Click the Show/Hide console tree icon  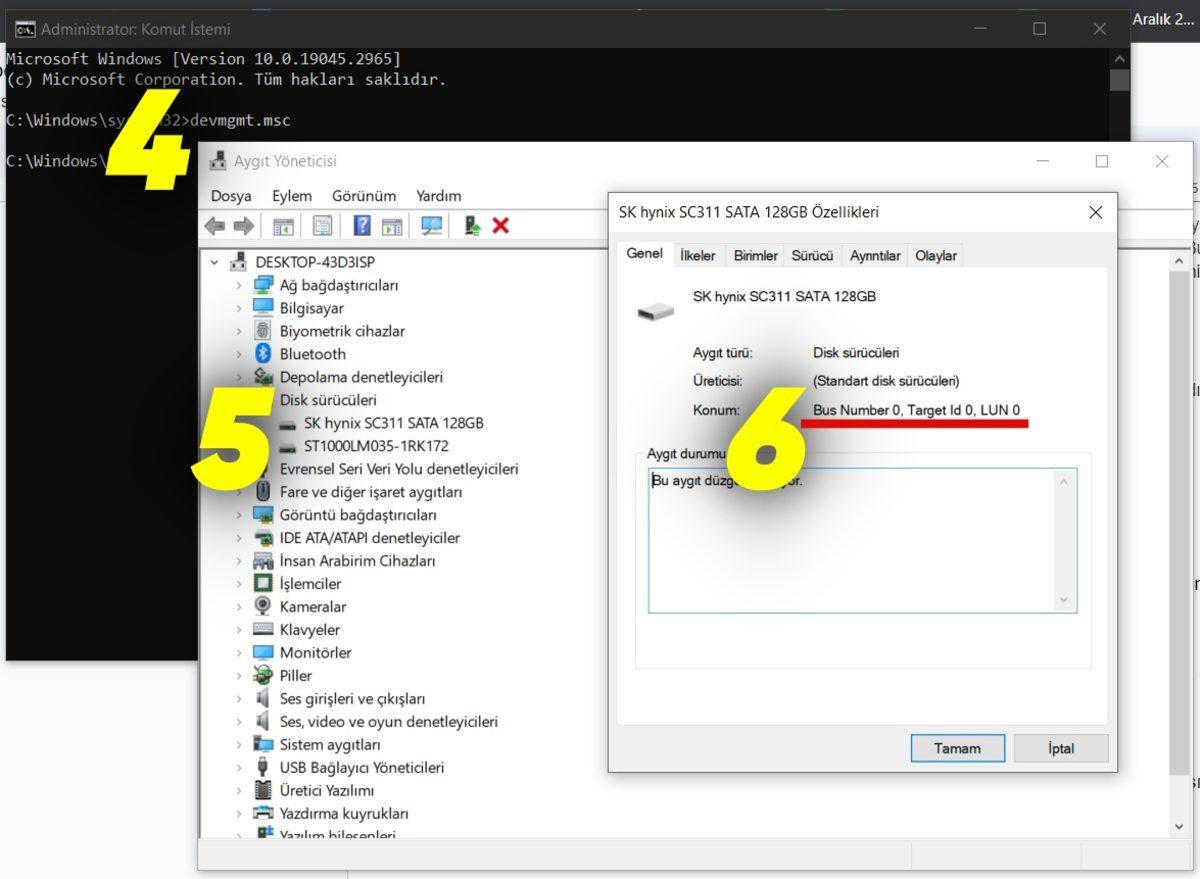pyautogui.click(x=282, y=225)
